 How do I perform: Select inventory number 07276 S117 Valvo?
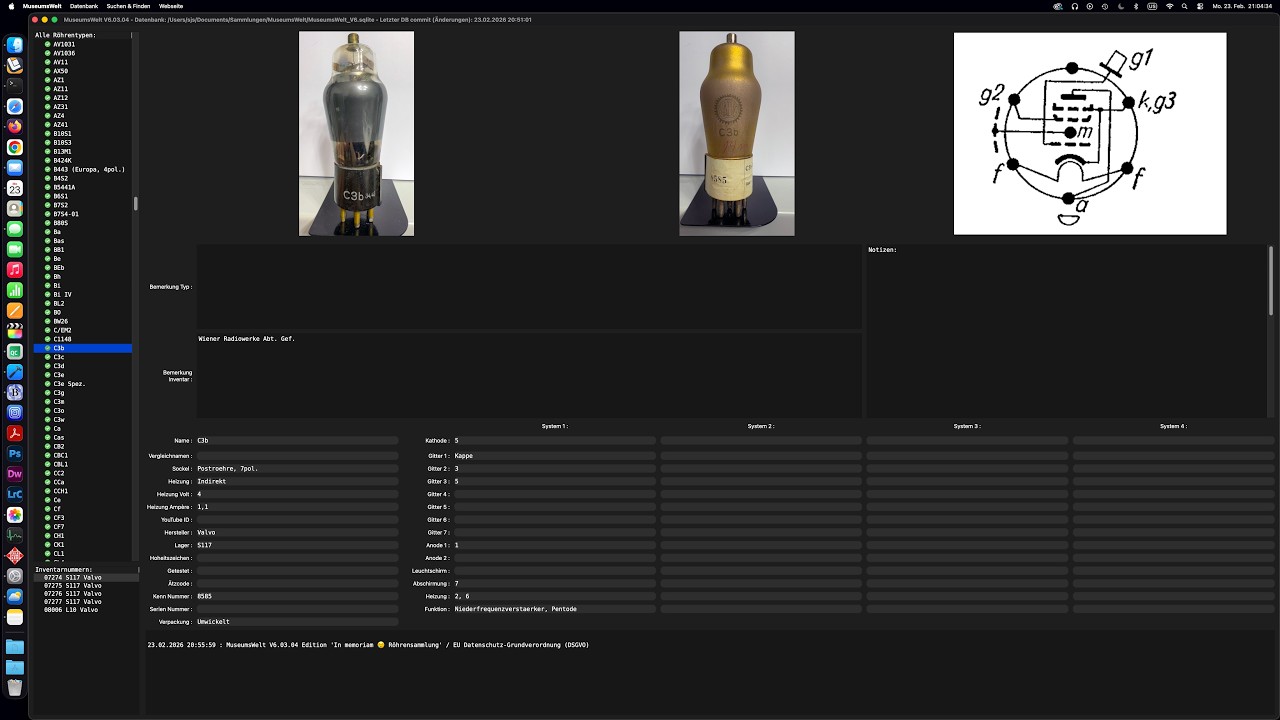[x=86, y=593]
